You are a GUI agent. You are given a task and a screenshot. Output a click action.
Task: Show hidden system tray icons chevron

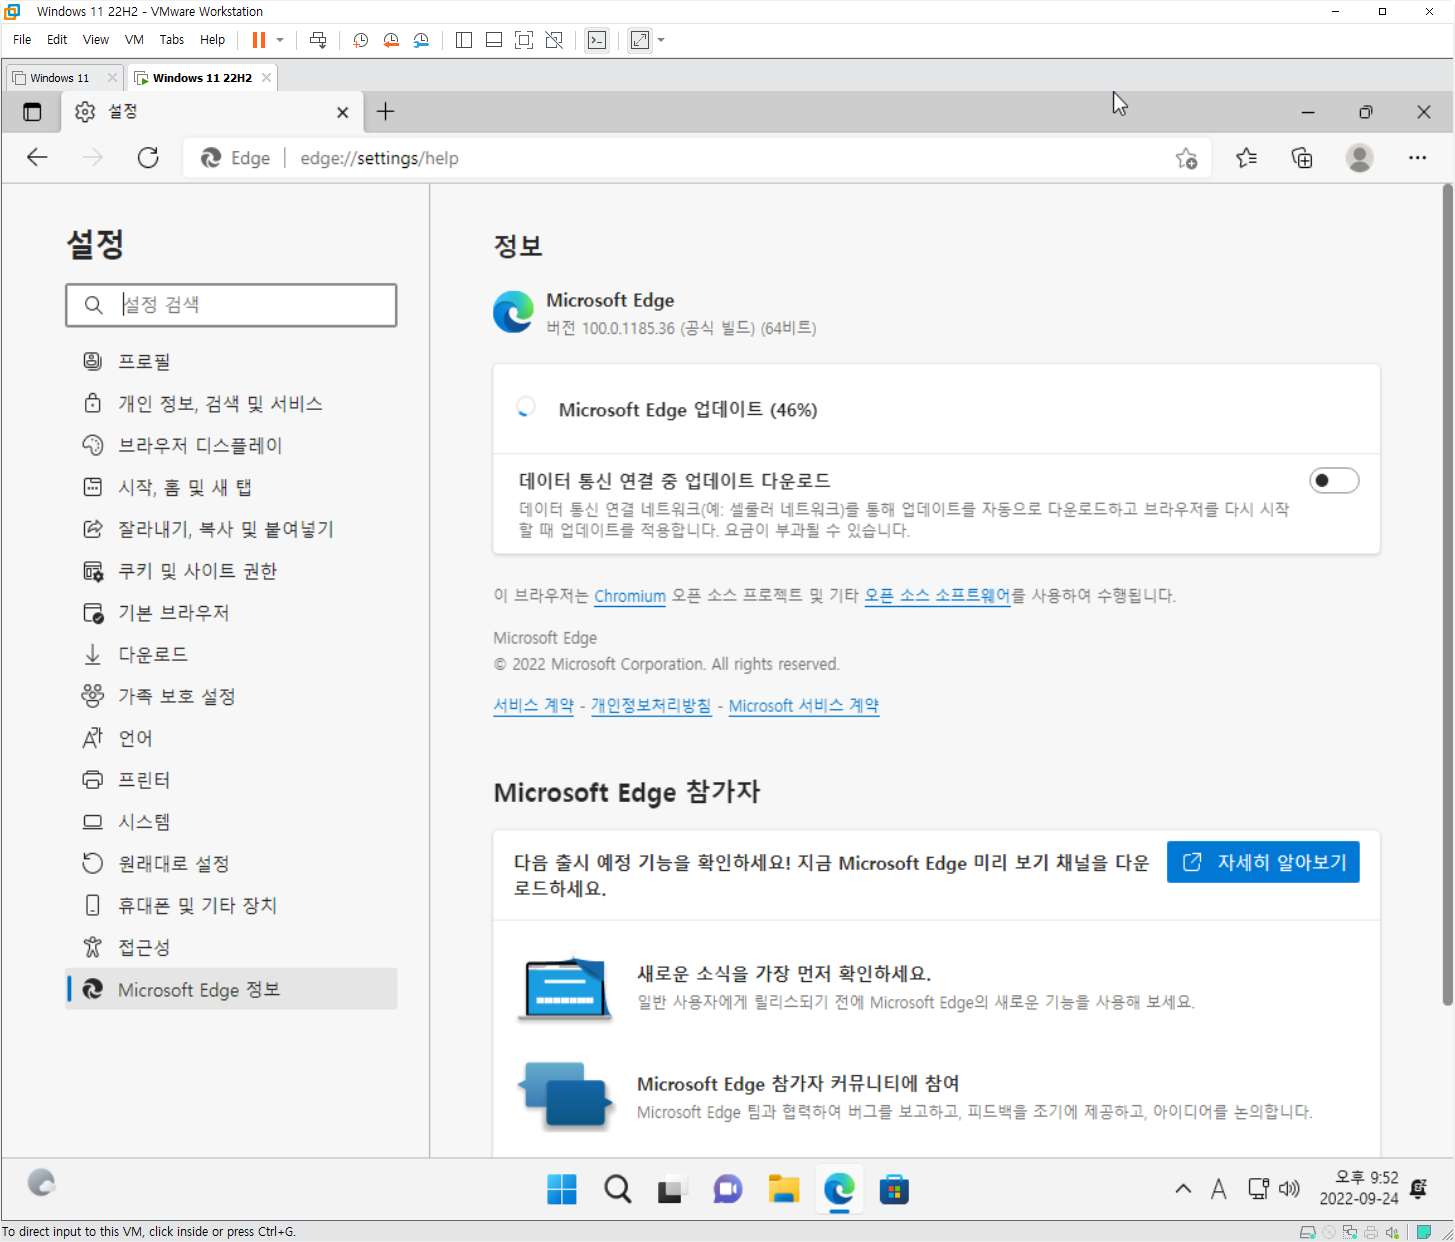(x=1183, y=1189)
